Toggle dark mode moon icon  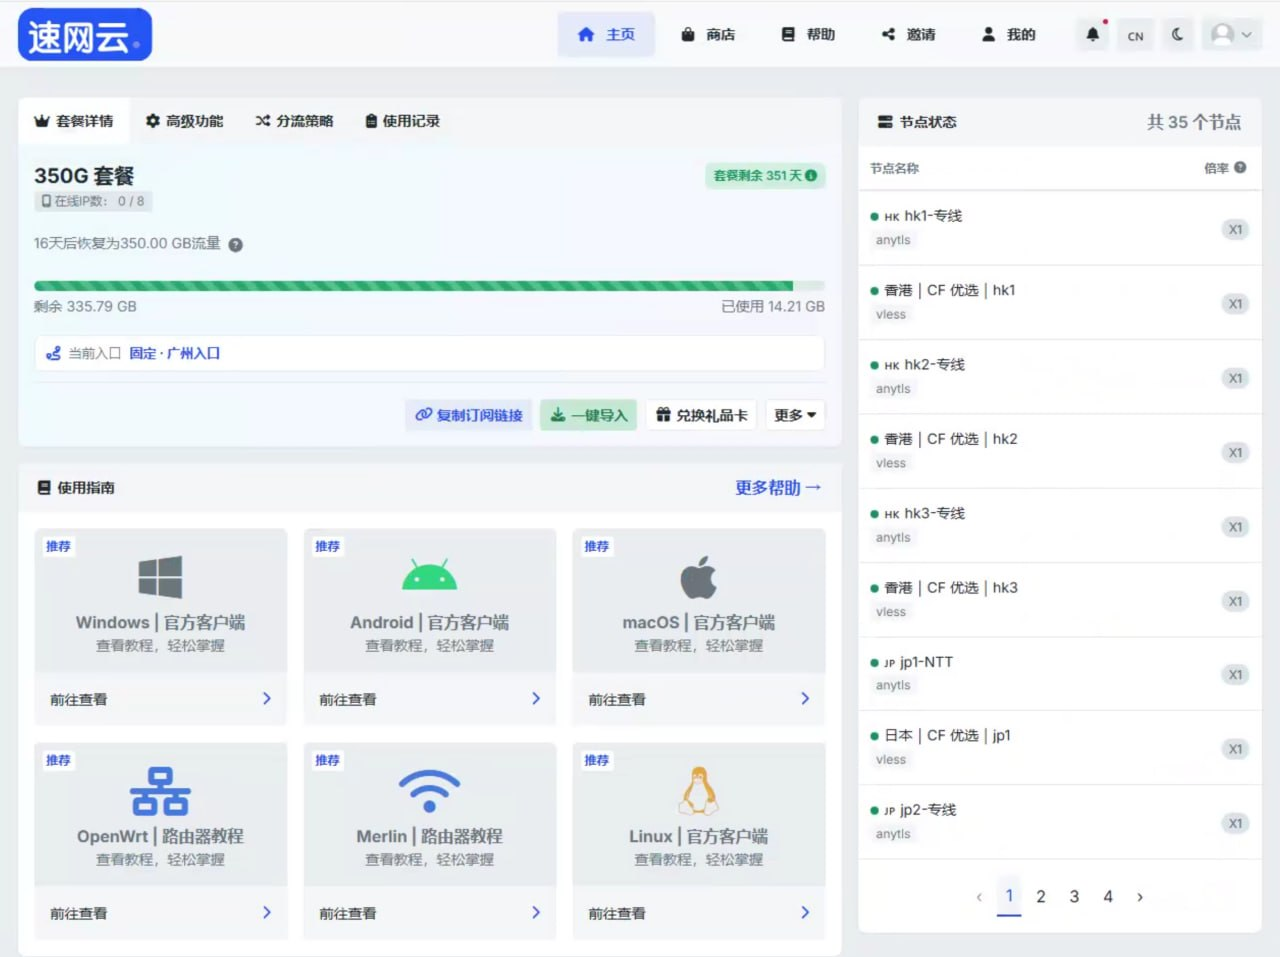1178,34
